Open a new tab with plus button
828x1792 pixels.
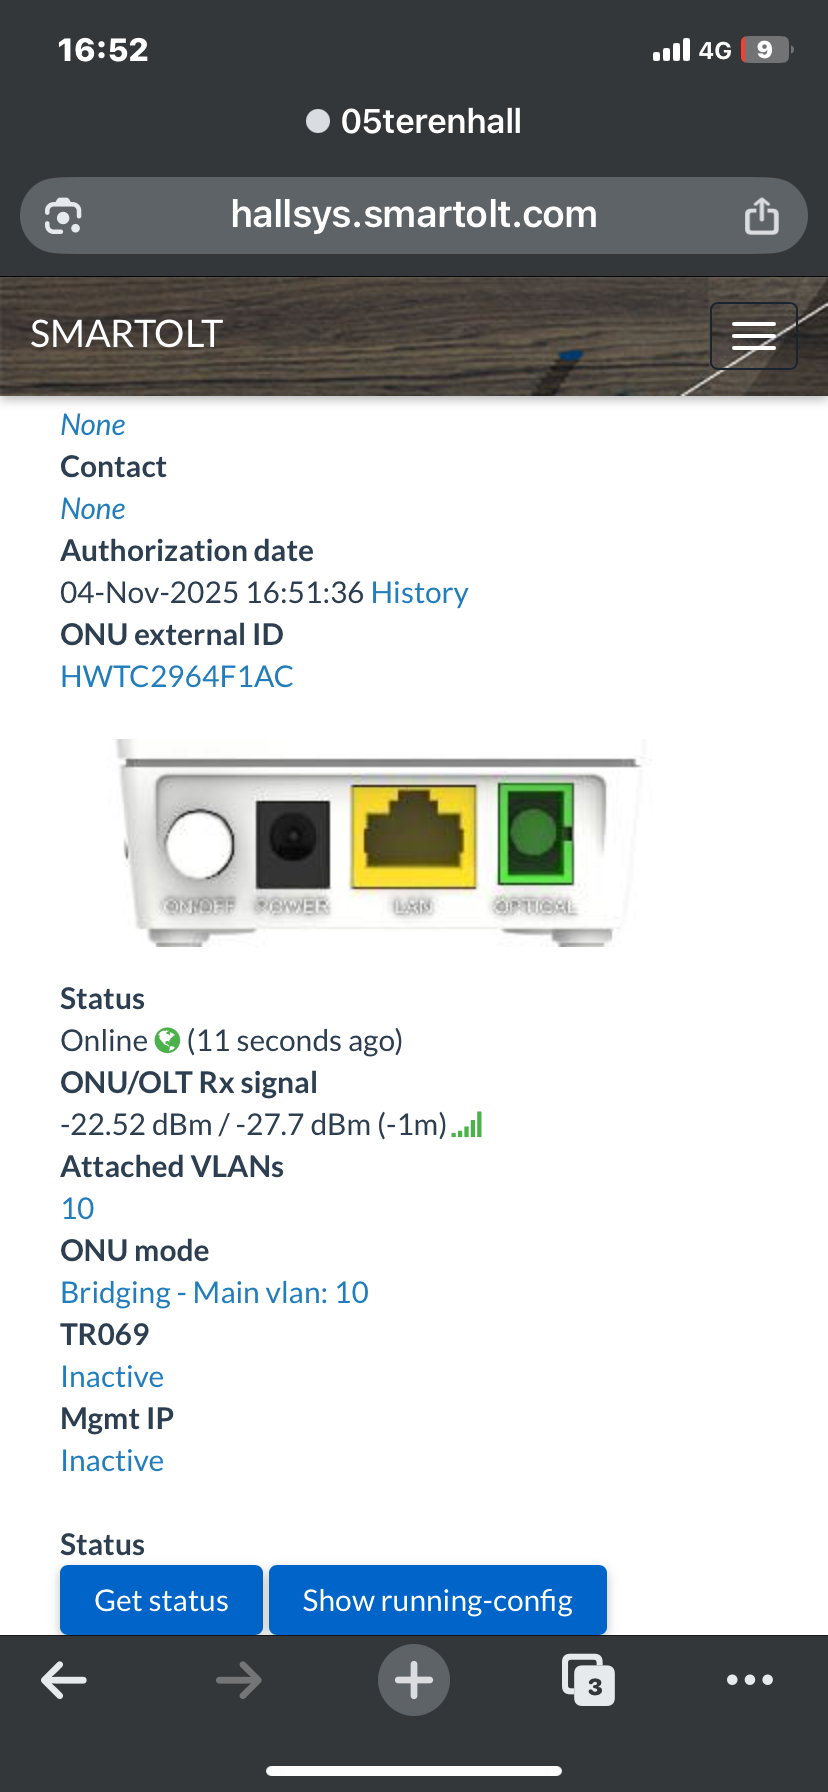pyautogui.click(x=413, y=1680)
